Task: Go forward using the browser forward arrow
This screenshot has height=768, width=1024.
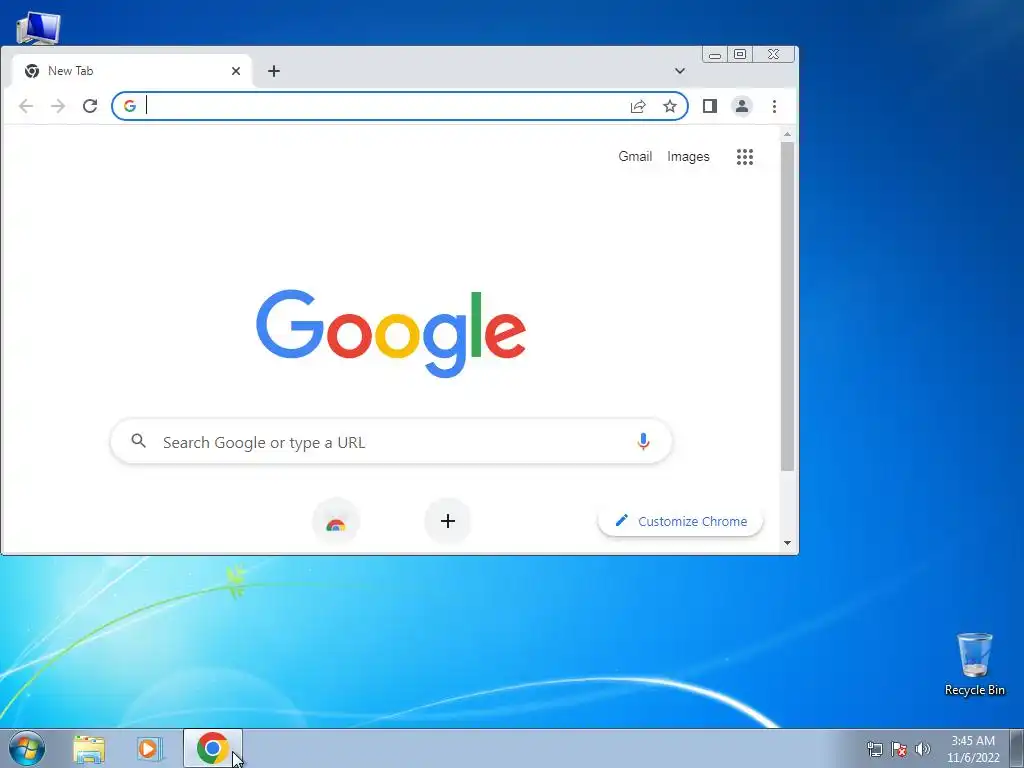Action: (58, 106)
